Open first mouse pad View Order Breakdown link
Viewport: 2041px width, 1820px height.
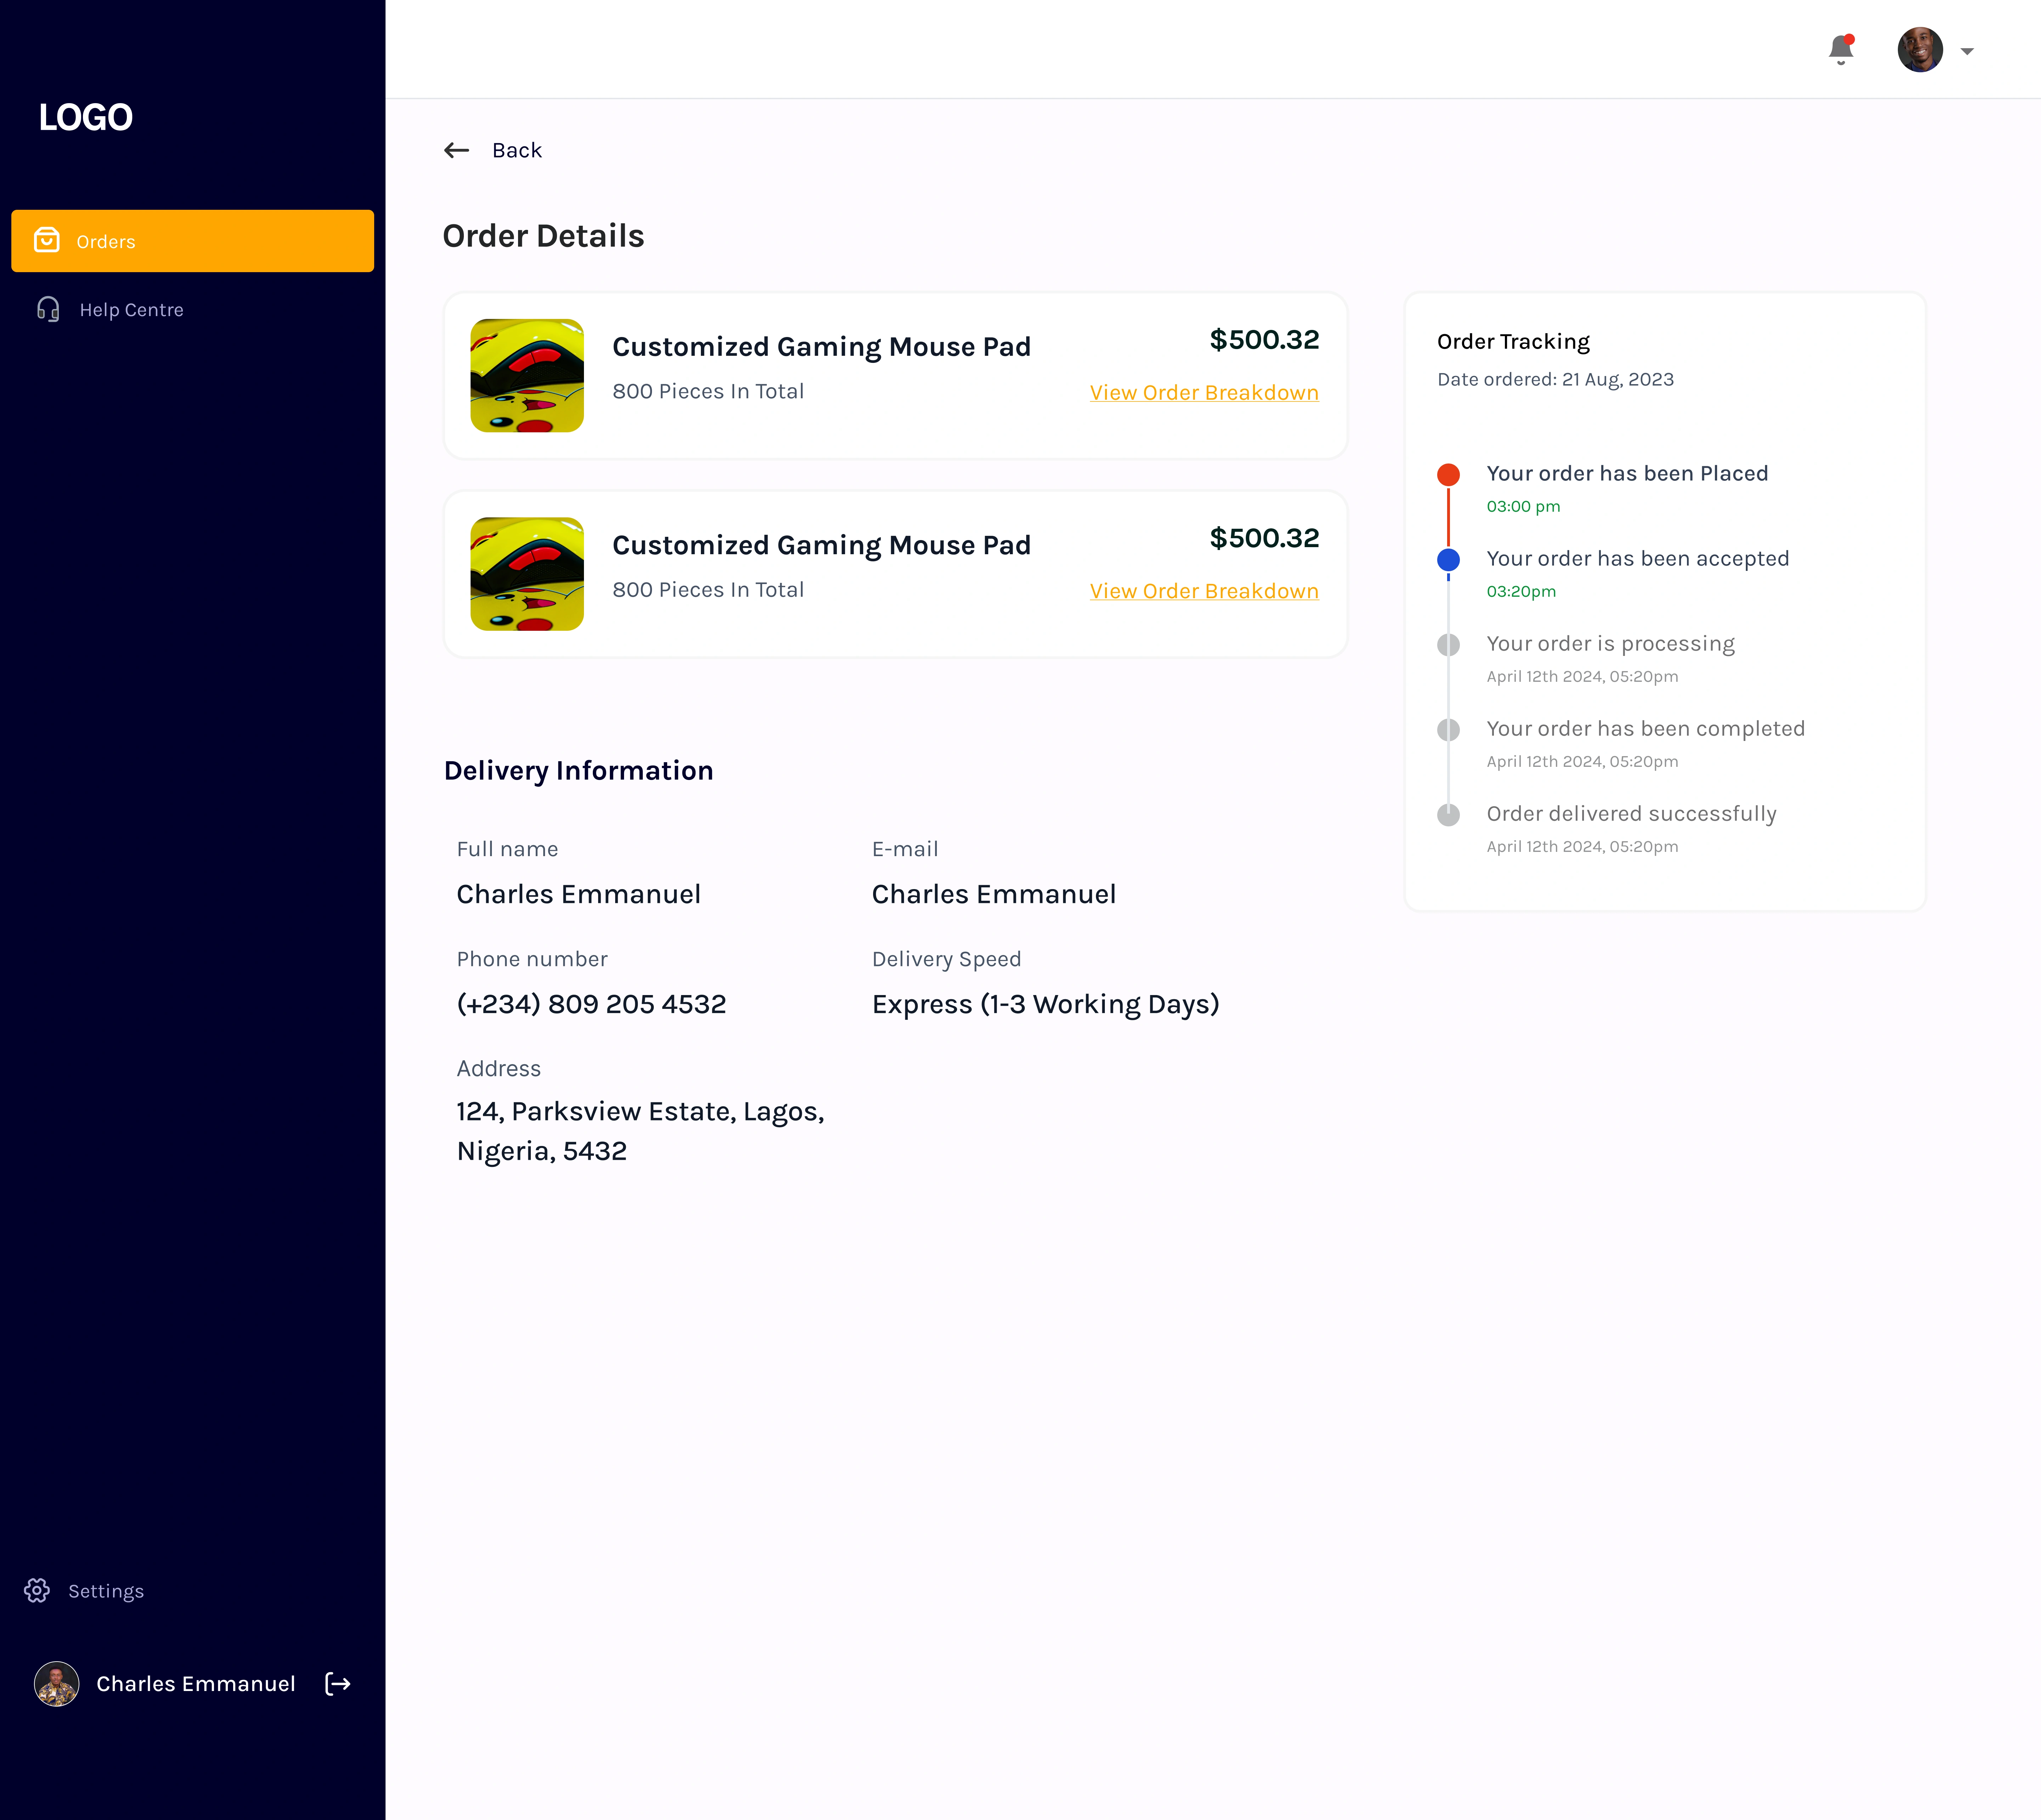[1204, 393]
